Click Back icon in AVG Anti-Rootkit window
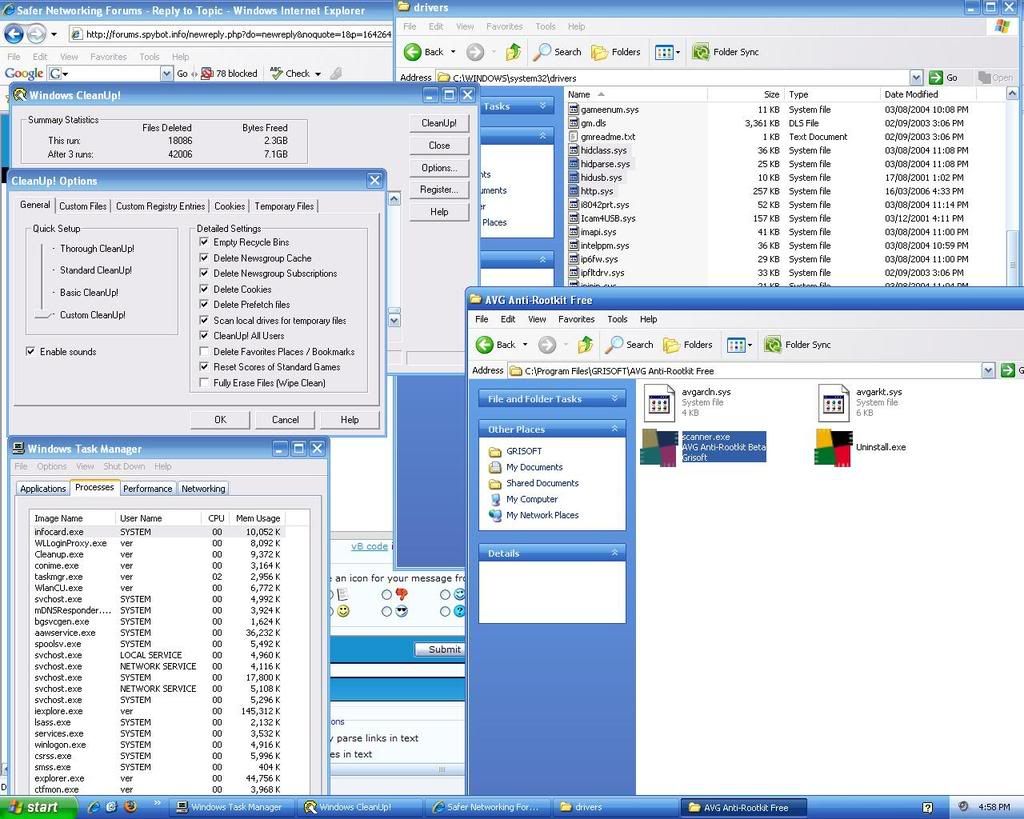The height and width of the screenshot is (819, 1024). click(485, 344)
